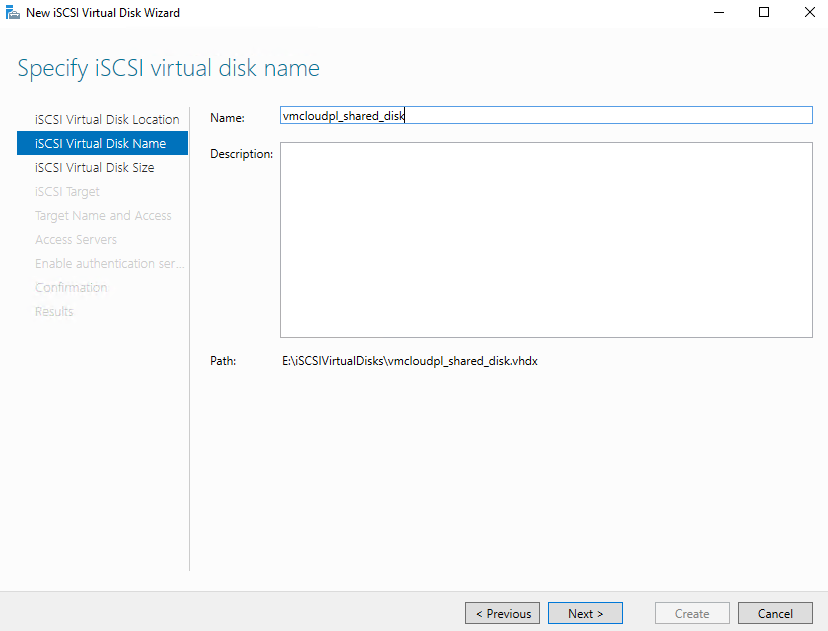Select the iSCSI Virtual Disk Location step
This screenshot has height=631, width=828.
(x=107, y=119)
